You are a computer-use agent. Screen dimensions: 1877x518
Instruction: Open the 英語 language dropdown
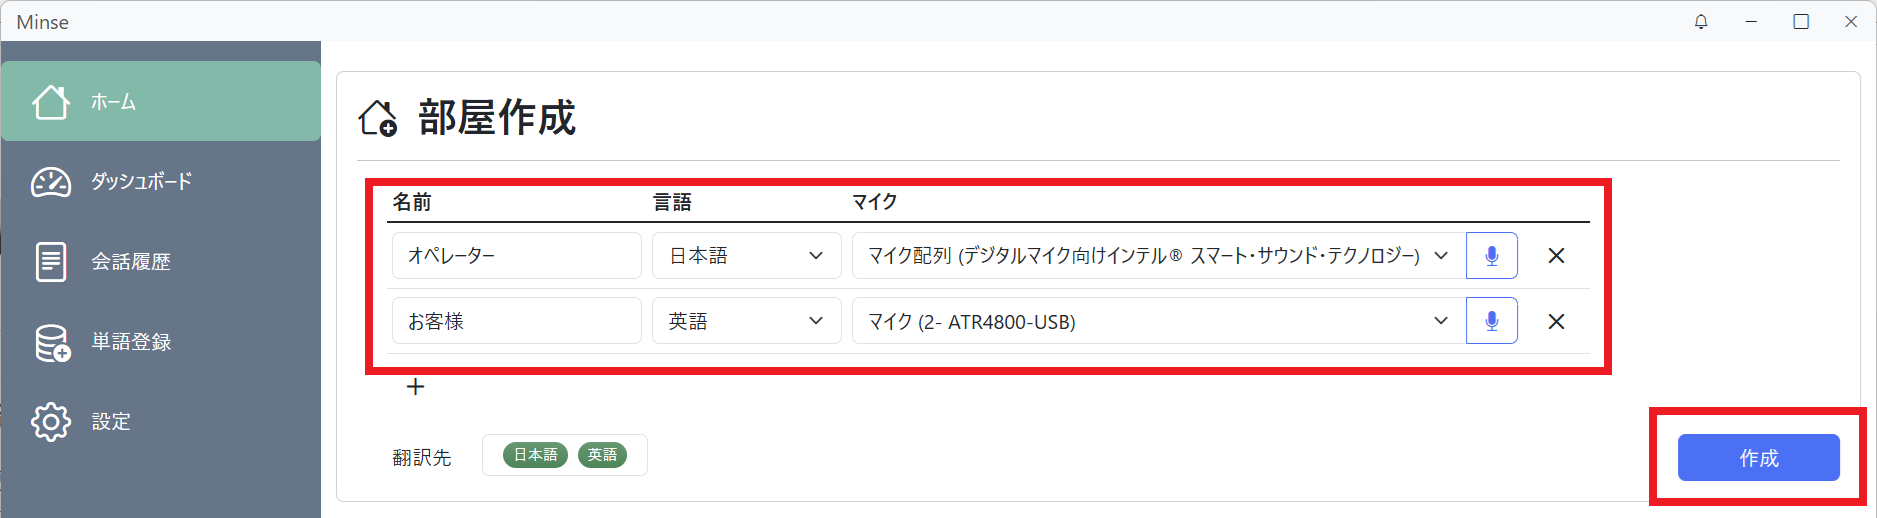coord(746,321)
